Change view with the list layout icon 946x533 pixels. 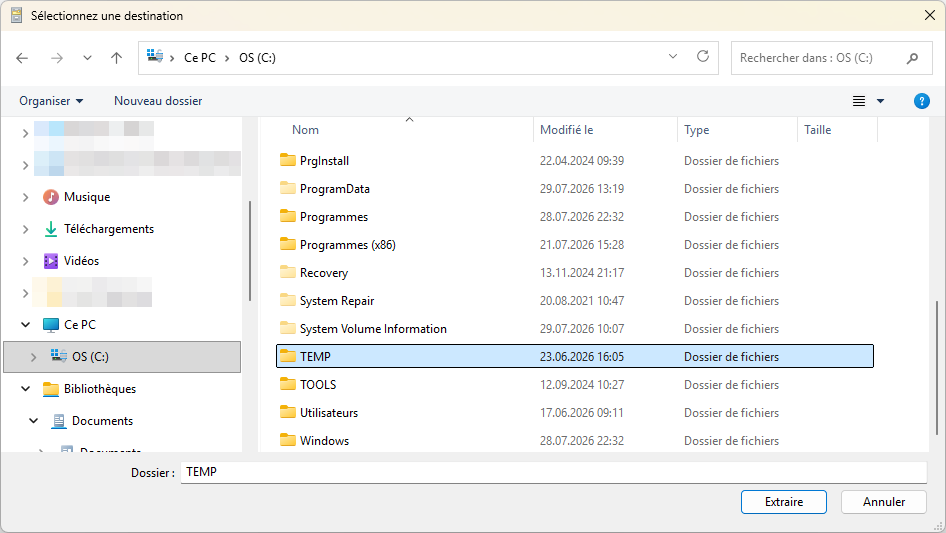pyautogui.click(x=859, y=101)
